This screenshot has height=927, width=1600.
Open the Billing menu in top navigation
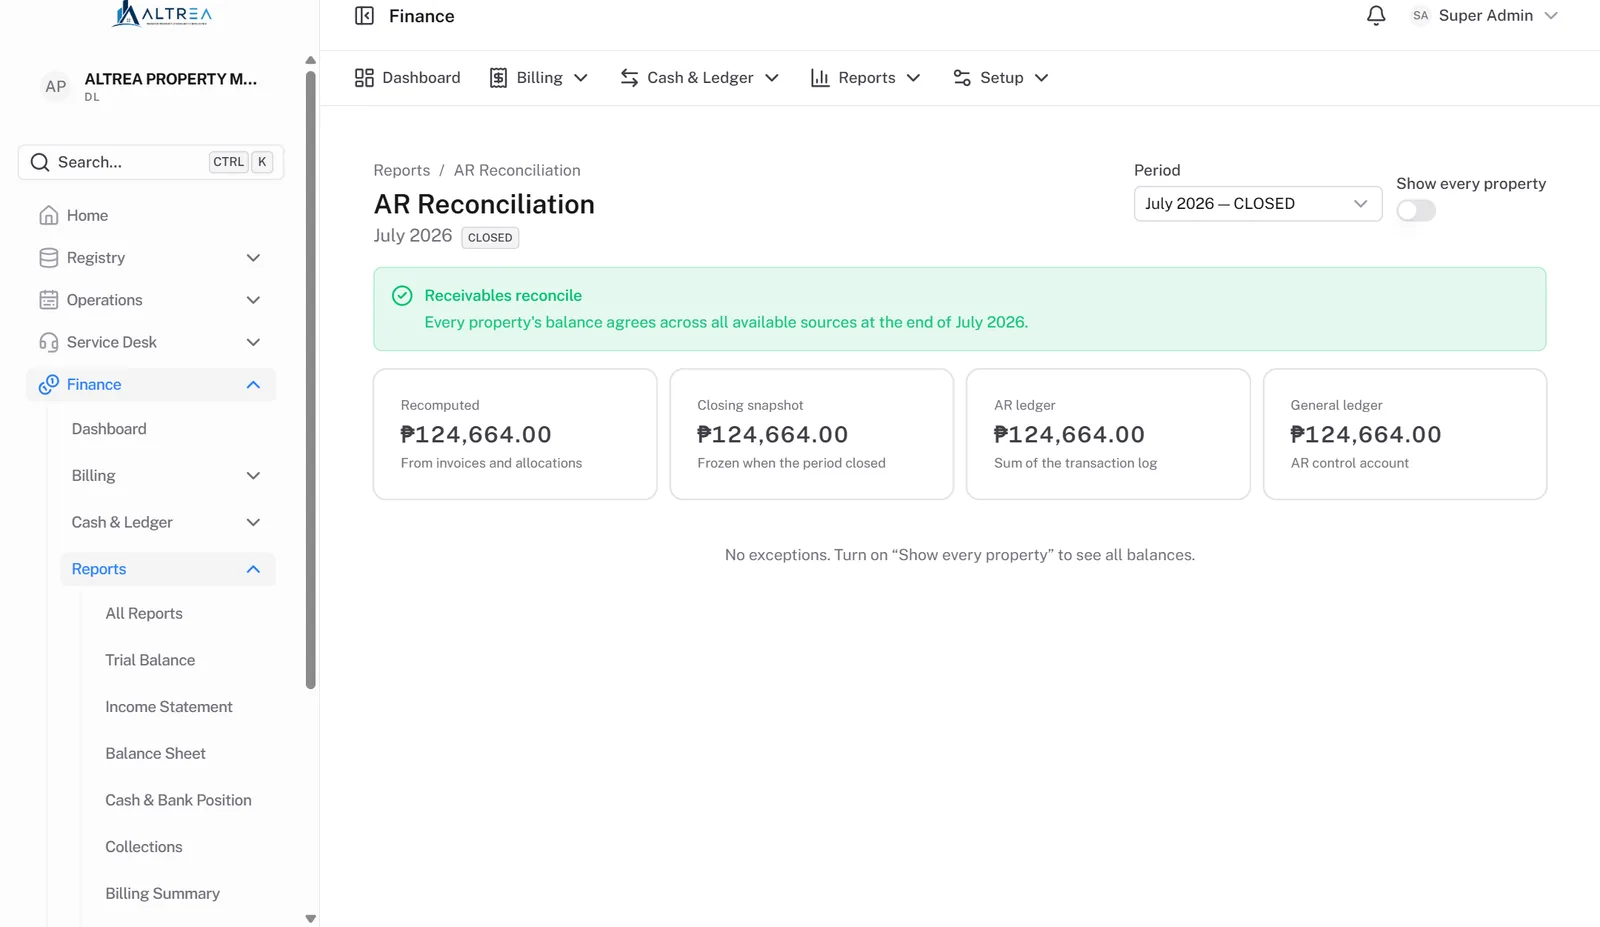click(x=538, y=78)
